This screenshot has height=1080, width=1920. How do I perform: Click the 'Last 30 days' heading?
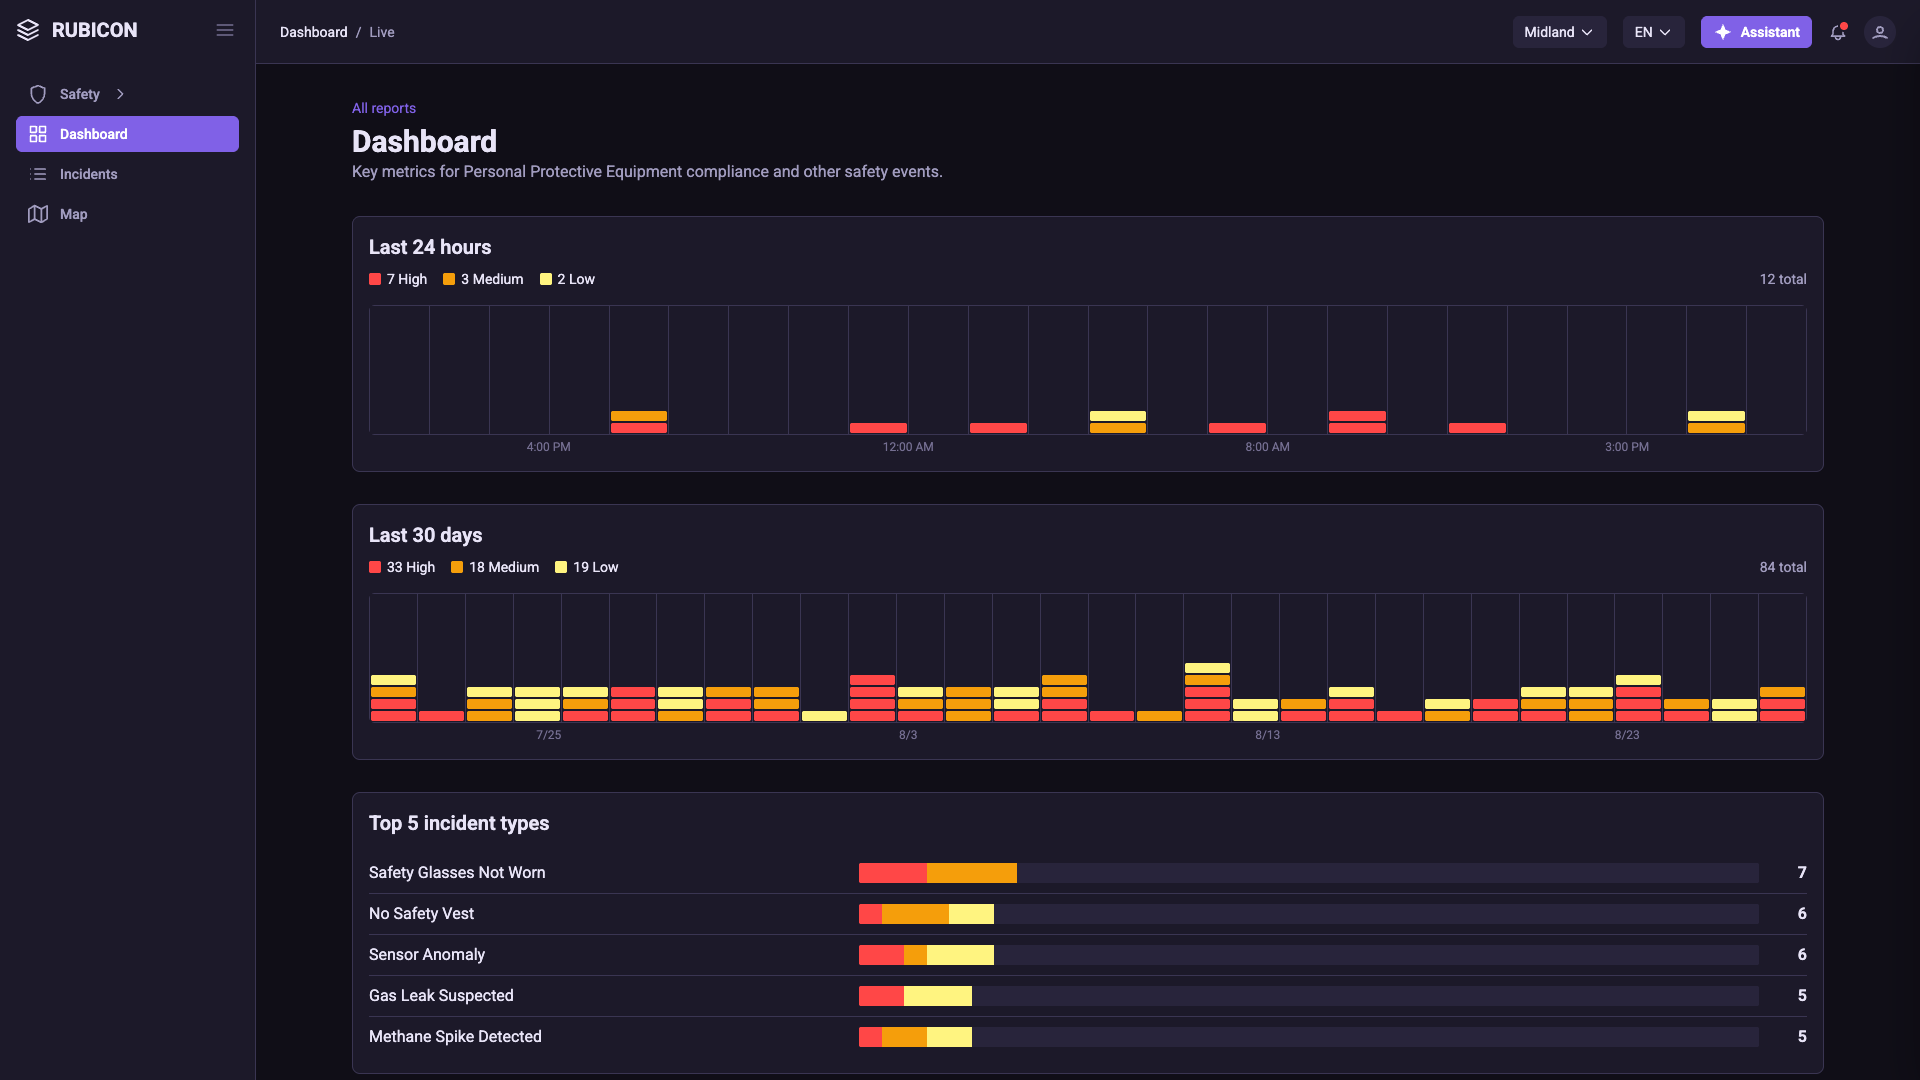[425, 535]
